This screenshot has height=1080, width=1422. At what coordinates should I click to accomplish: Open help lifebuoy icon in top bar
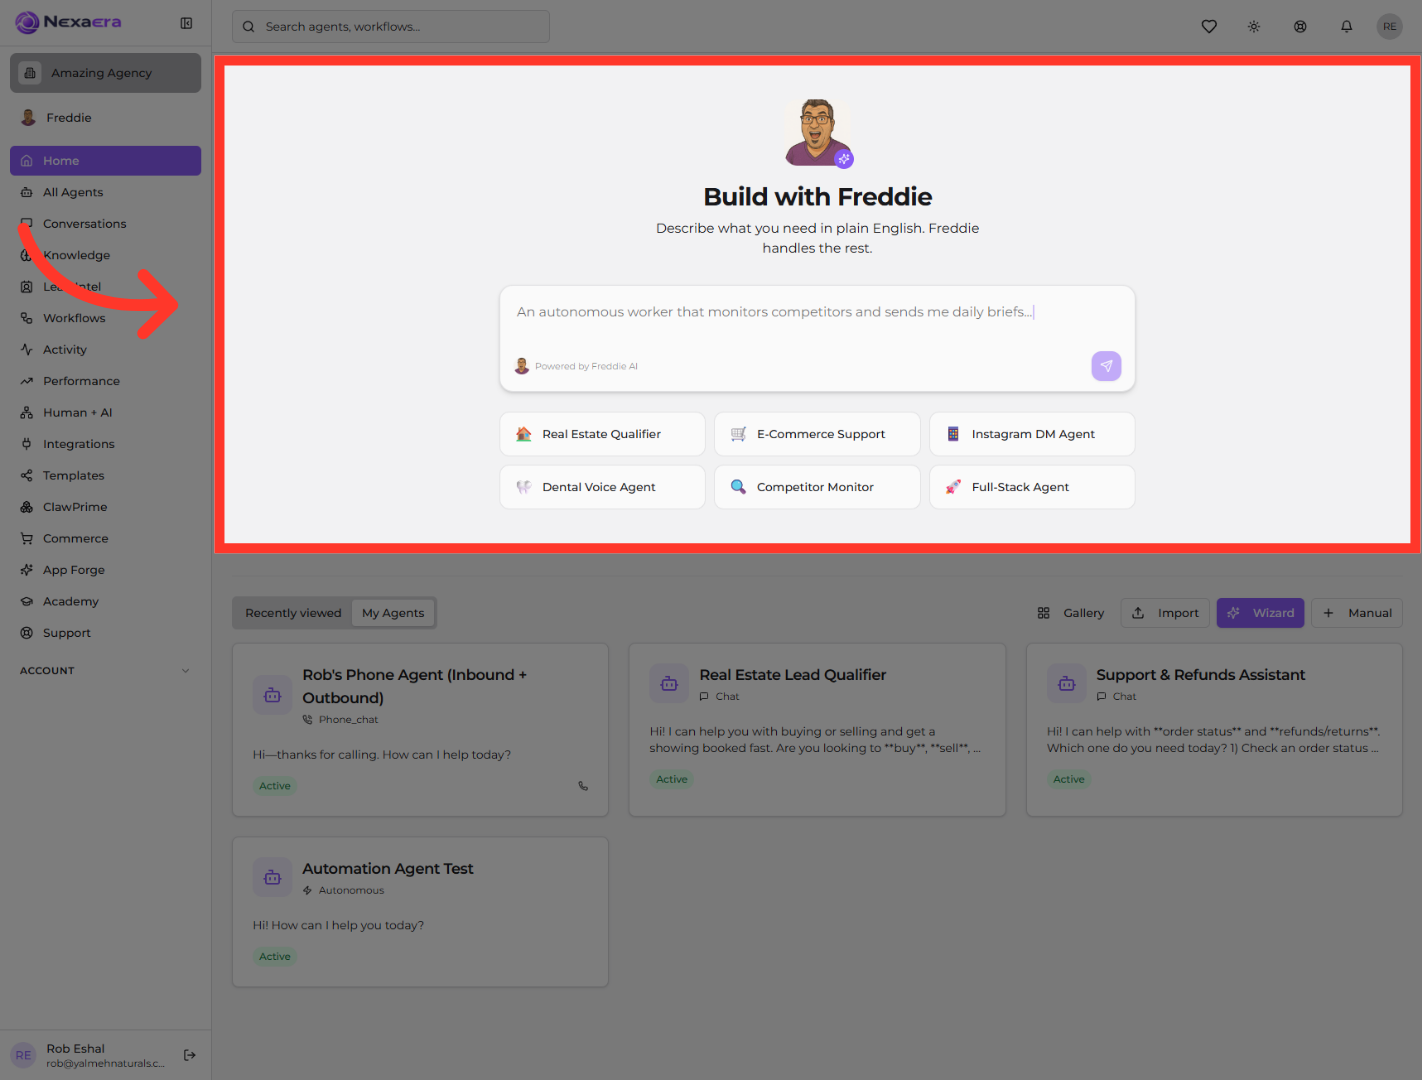(1300, 27)
